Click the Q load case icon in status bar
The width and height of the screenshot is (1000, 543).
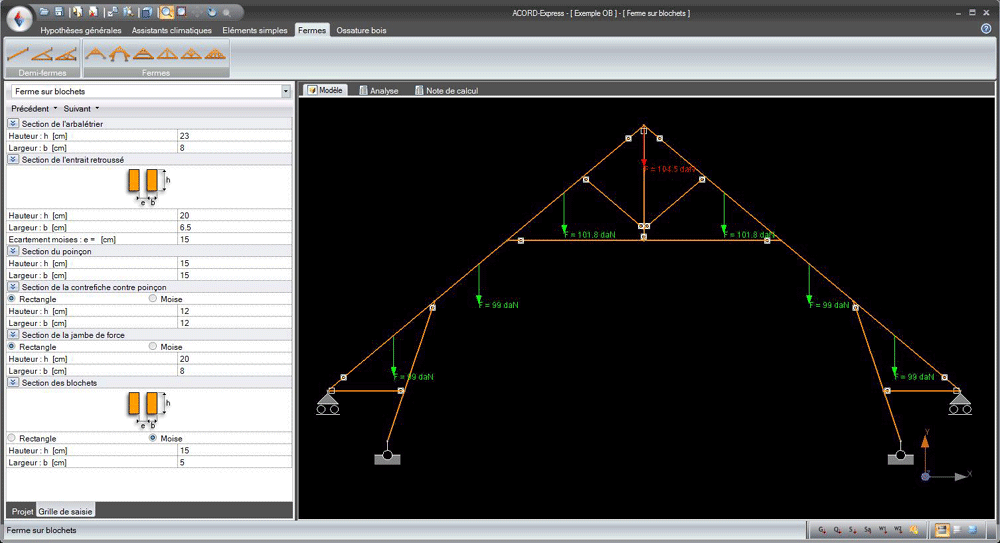pyautogui.click(x=837, y=530)
